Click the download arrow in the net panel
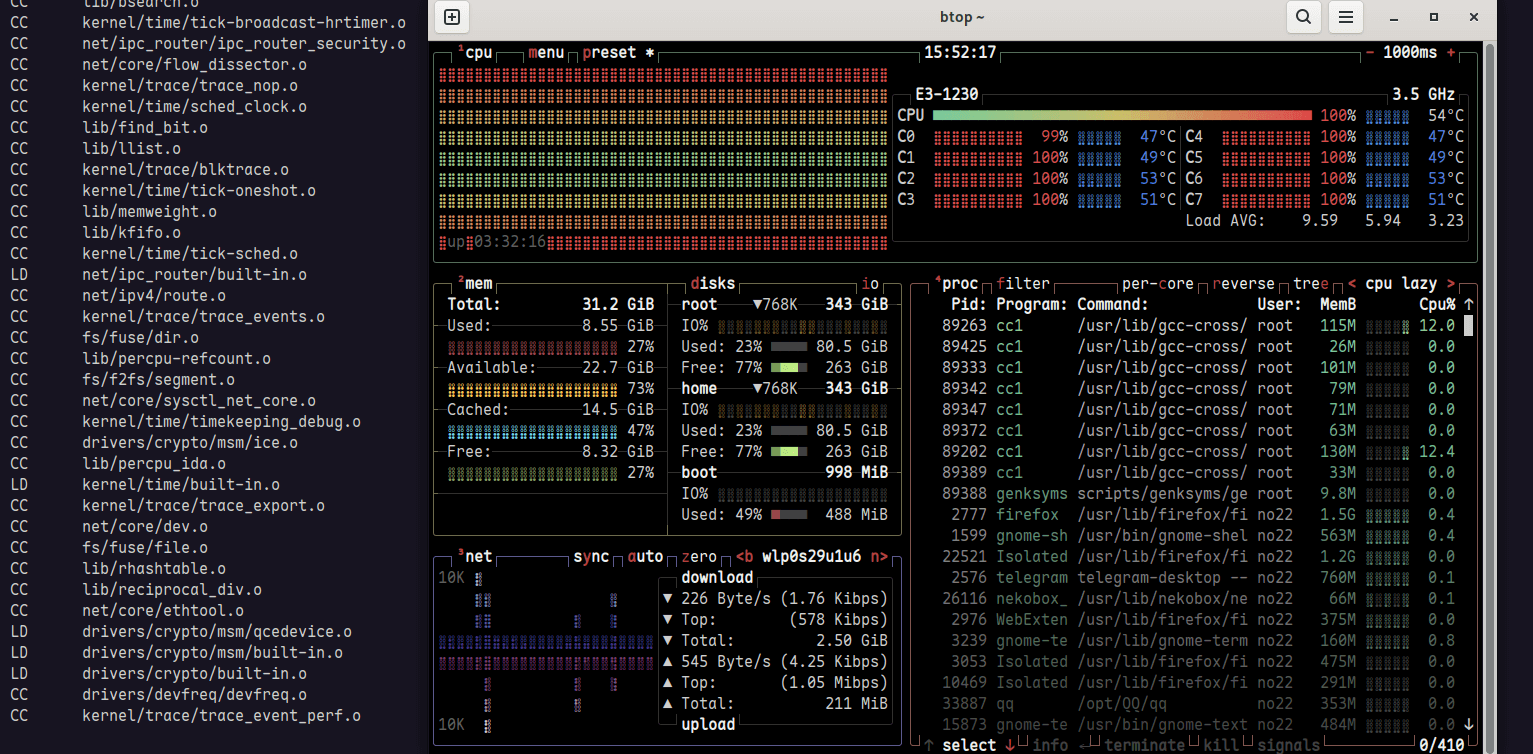 click(x=668, y=598)
